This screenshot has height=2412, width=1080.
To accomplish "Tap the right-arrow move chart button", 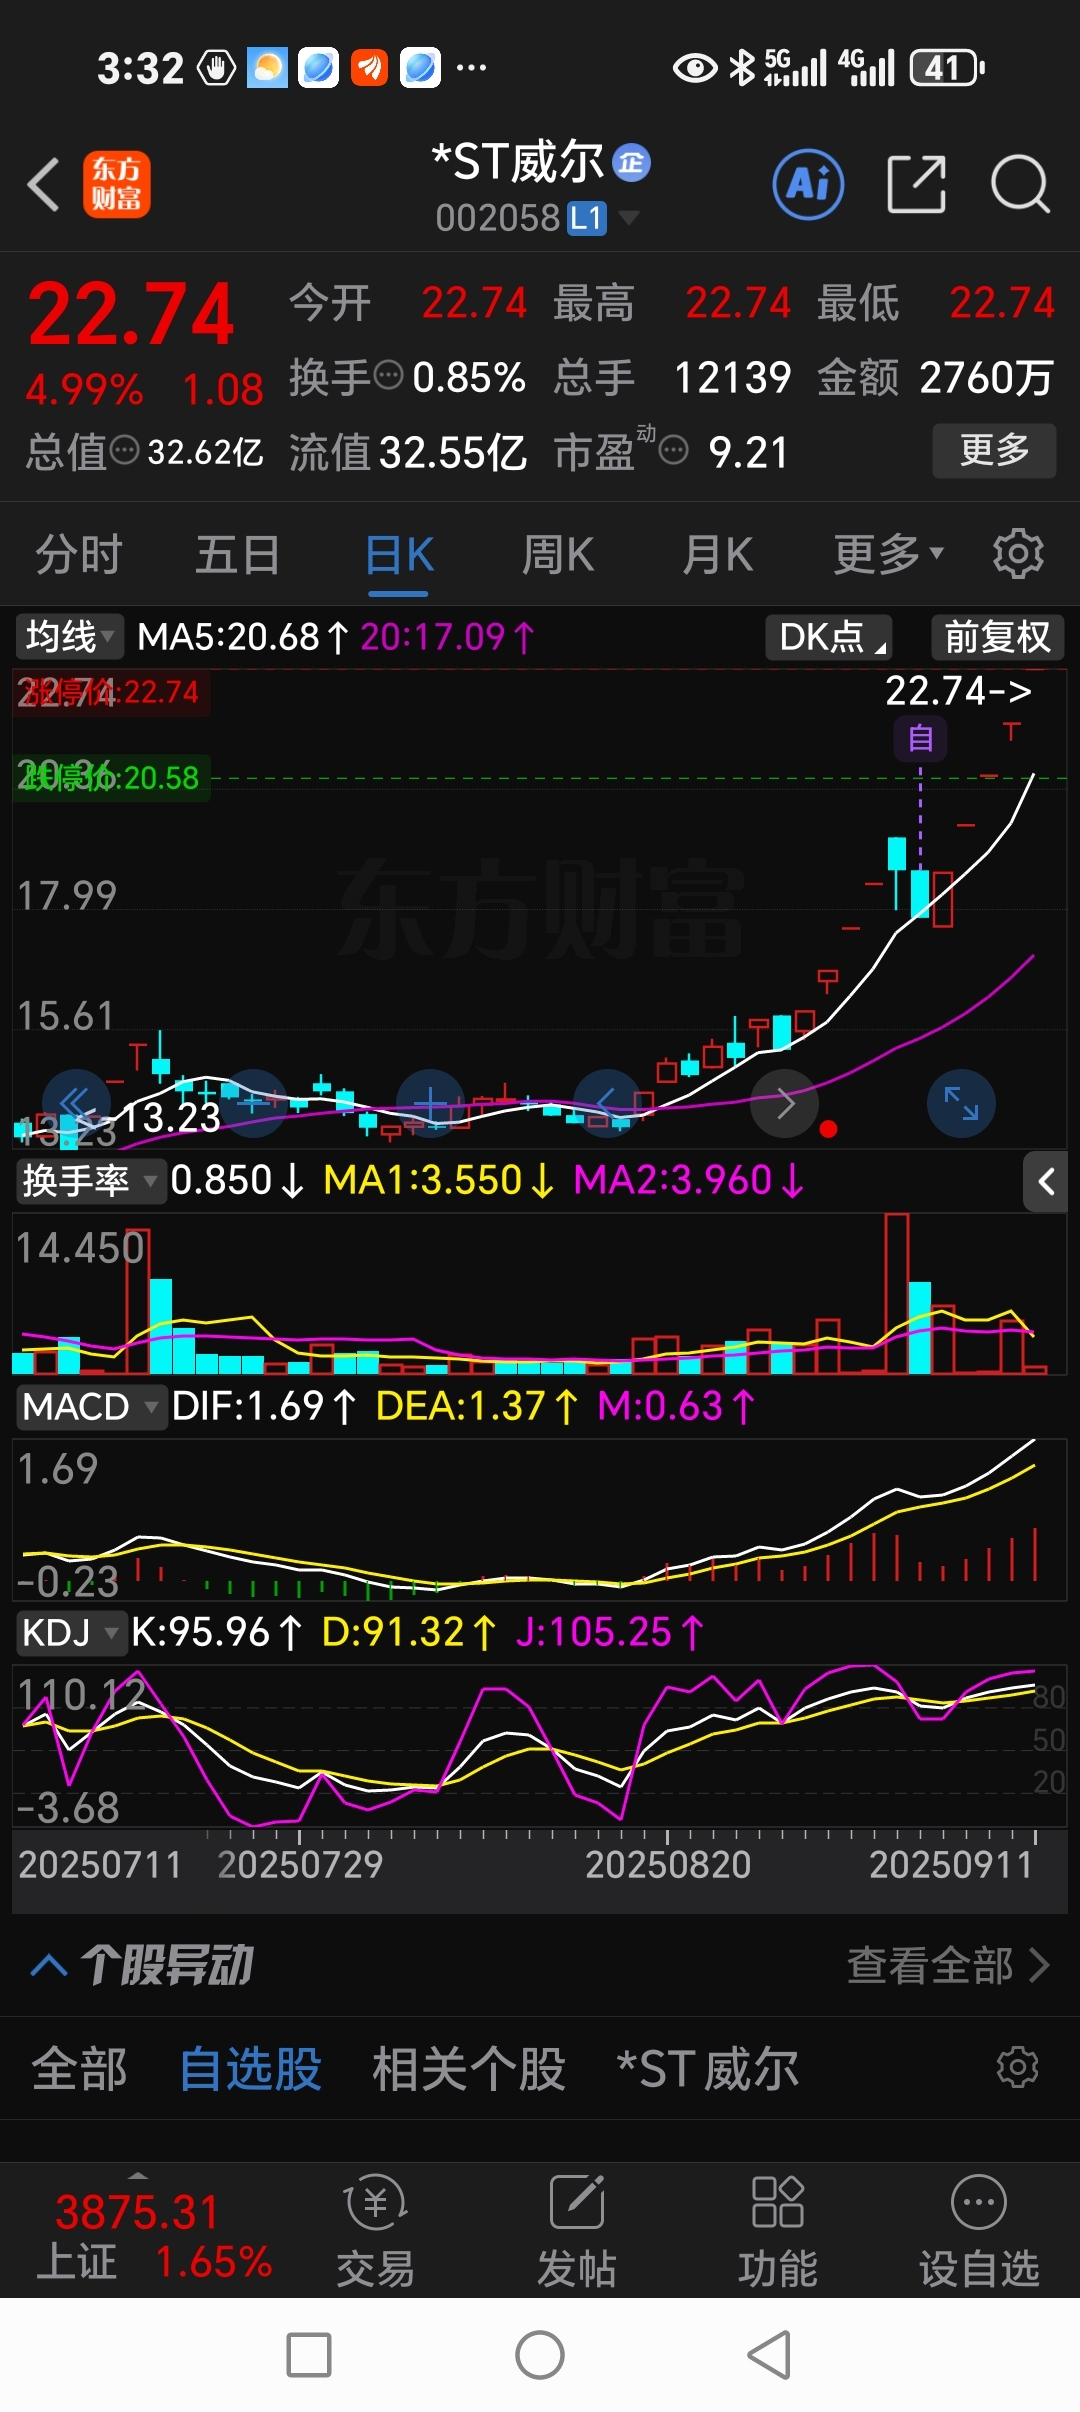I will click(x=784, y=1103).
